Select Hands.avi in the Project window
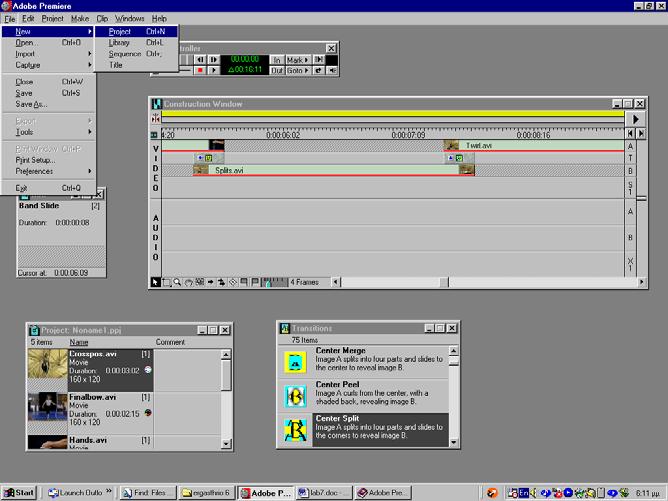 click(x=90, y=442)
